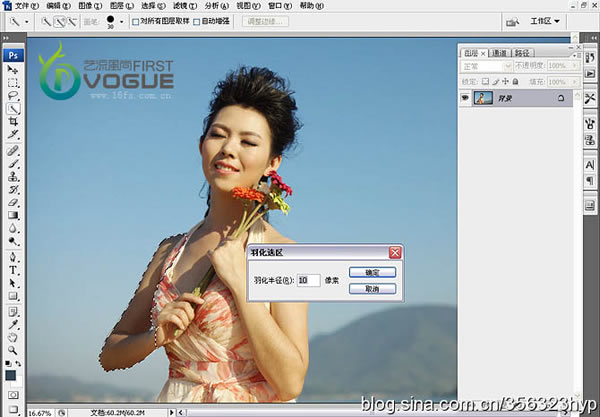Choose subtract from selection mode
This screenshot has width=600, height=417.
click(x=72, y=22)
